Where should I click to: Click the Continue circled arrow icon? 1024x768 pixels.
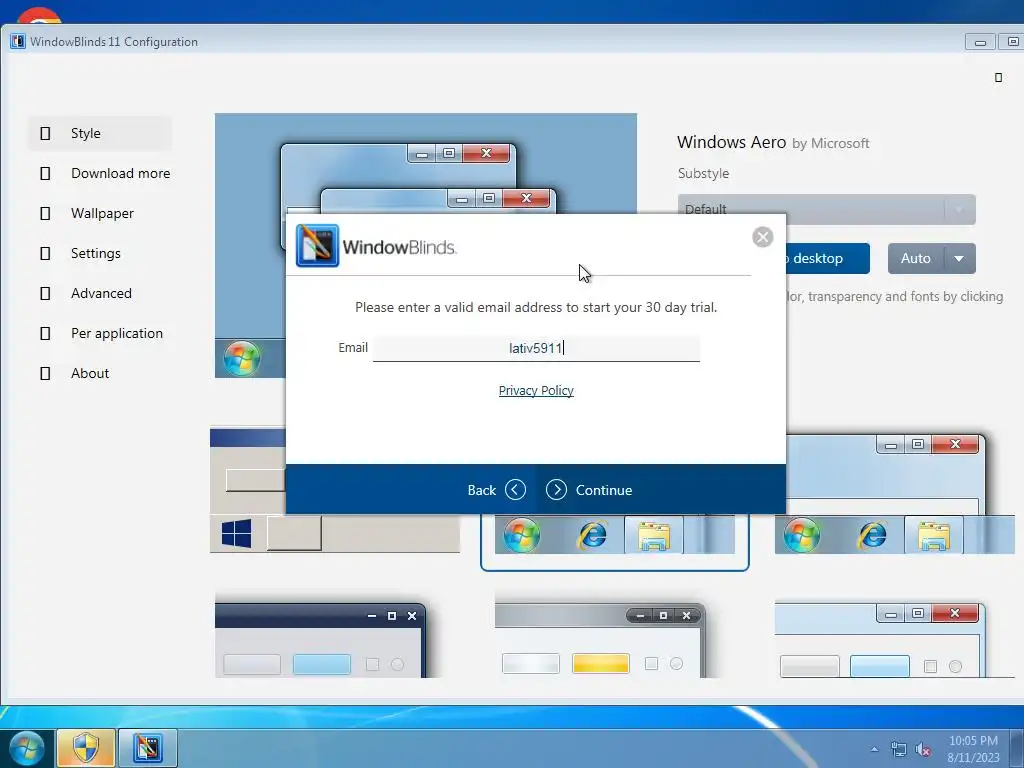pyautogui.click(x=556, y=489)
